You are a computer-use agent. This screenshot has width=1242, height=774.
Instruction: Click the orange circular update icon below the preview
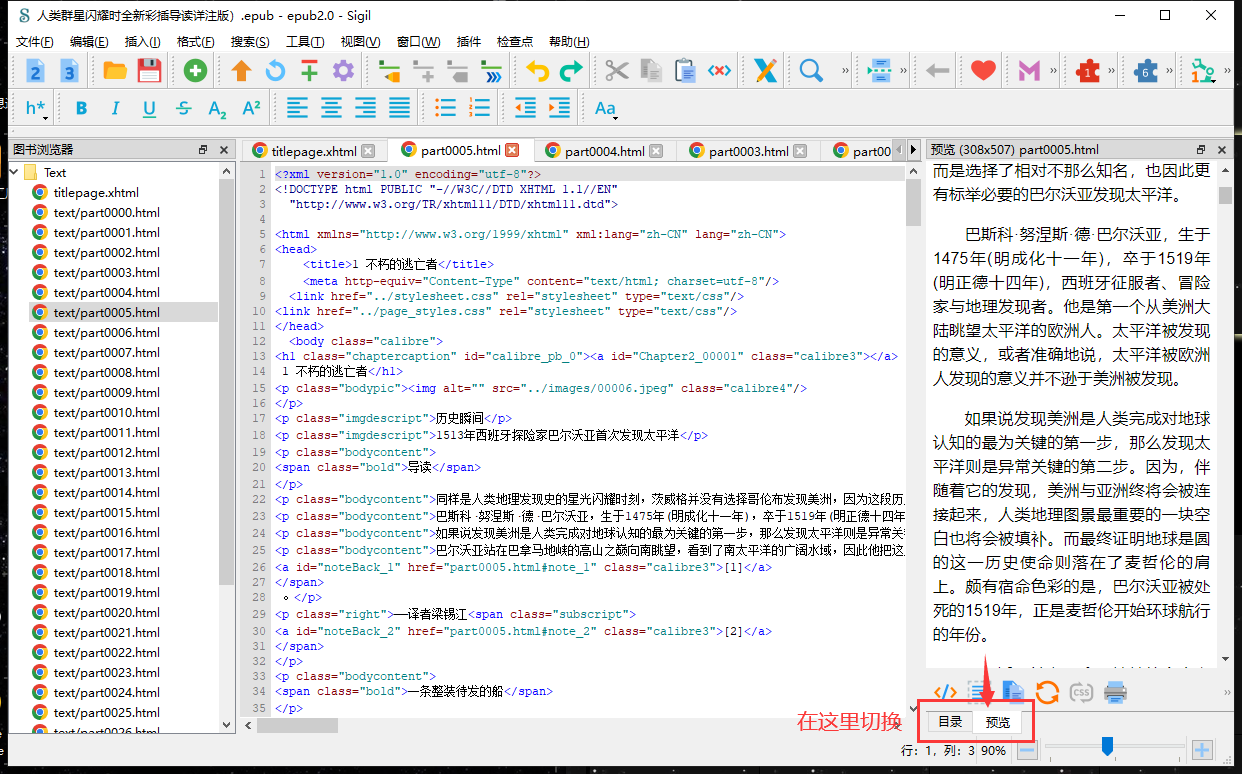point(1047,691)
